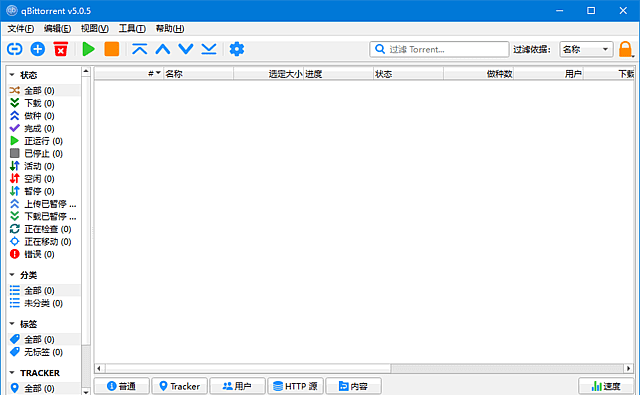Select the 做种 (0) status filter
The width and height of the screenshot is (640, 395).
click(44, 116)
